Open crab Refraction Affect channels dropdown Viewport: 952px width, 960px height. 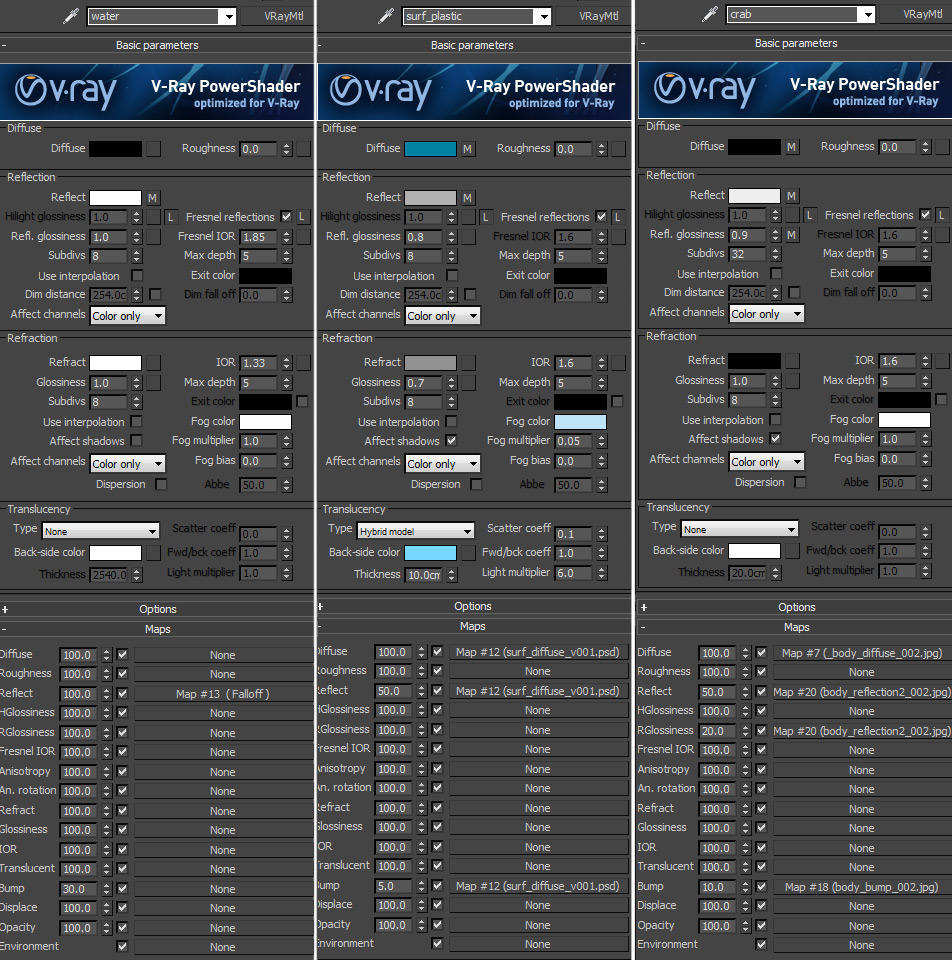(766, 462)
